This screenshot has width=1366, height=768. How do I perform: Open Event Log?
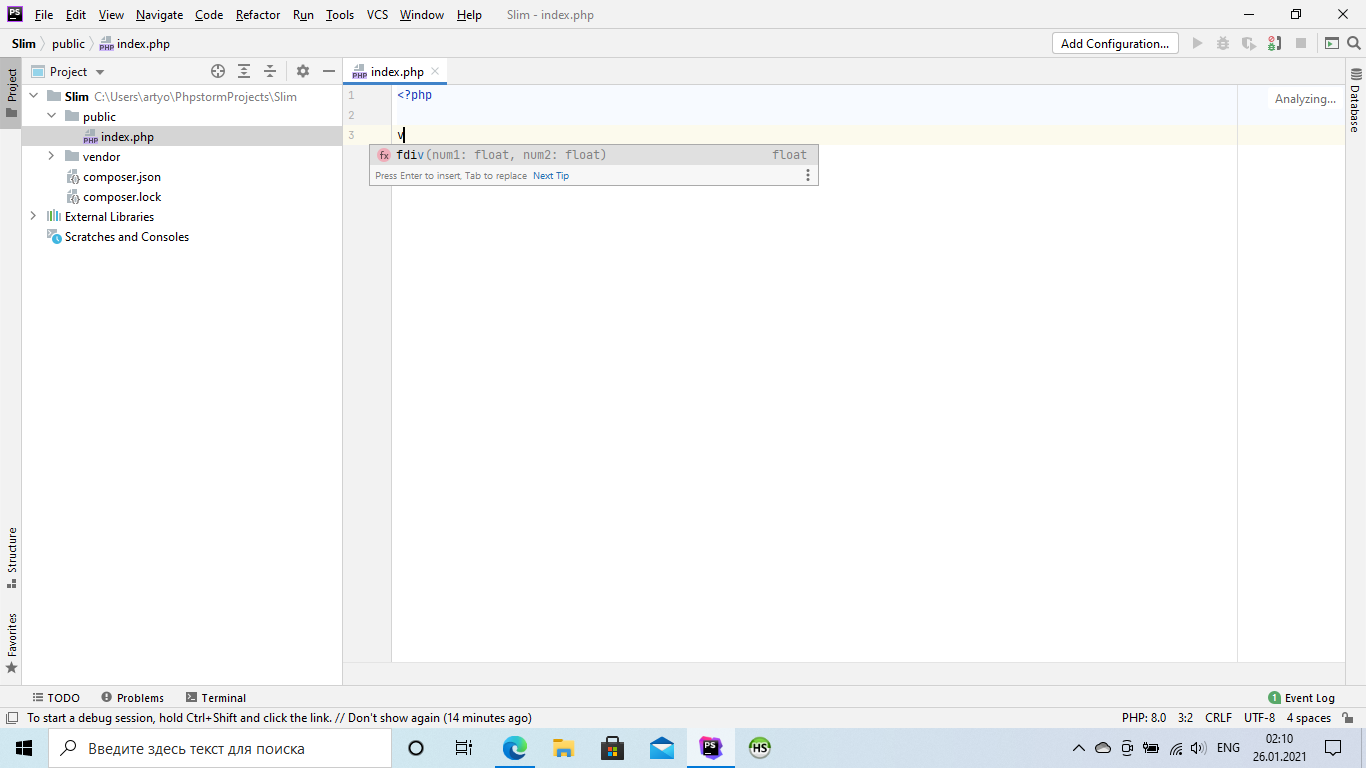(x=1301, y=698)
